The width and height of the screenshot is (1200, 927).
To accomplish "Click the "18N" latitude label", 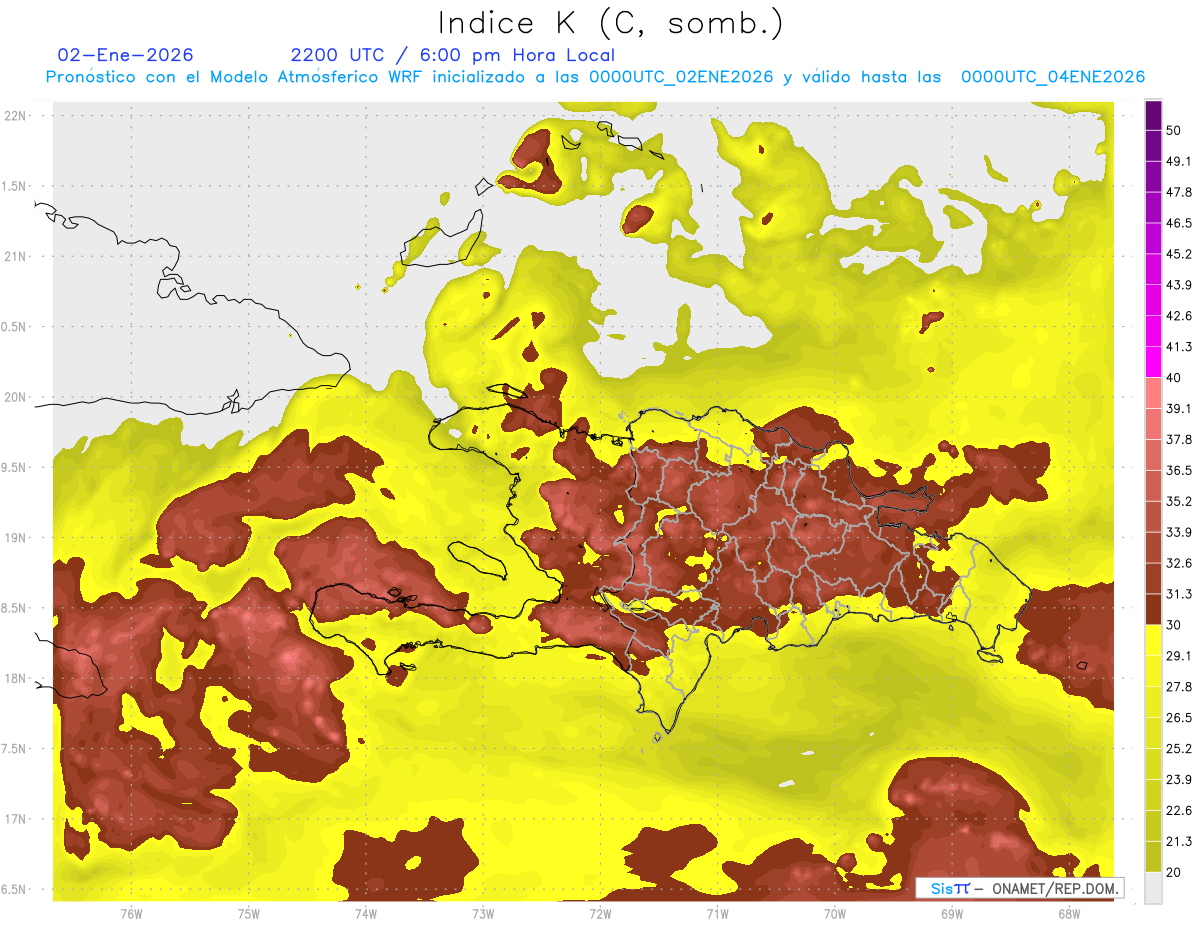I will 16,678.
